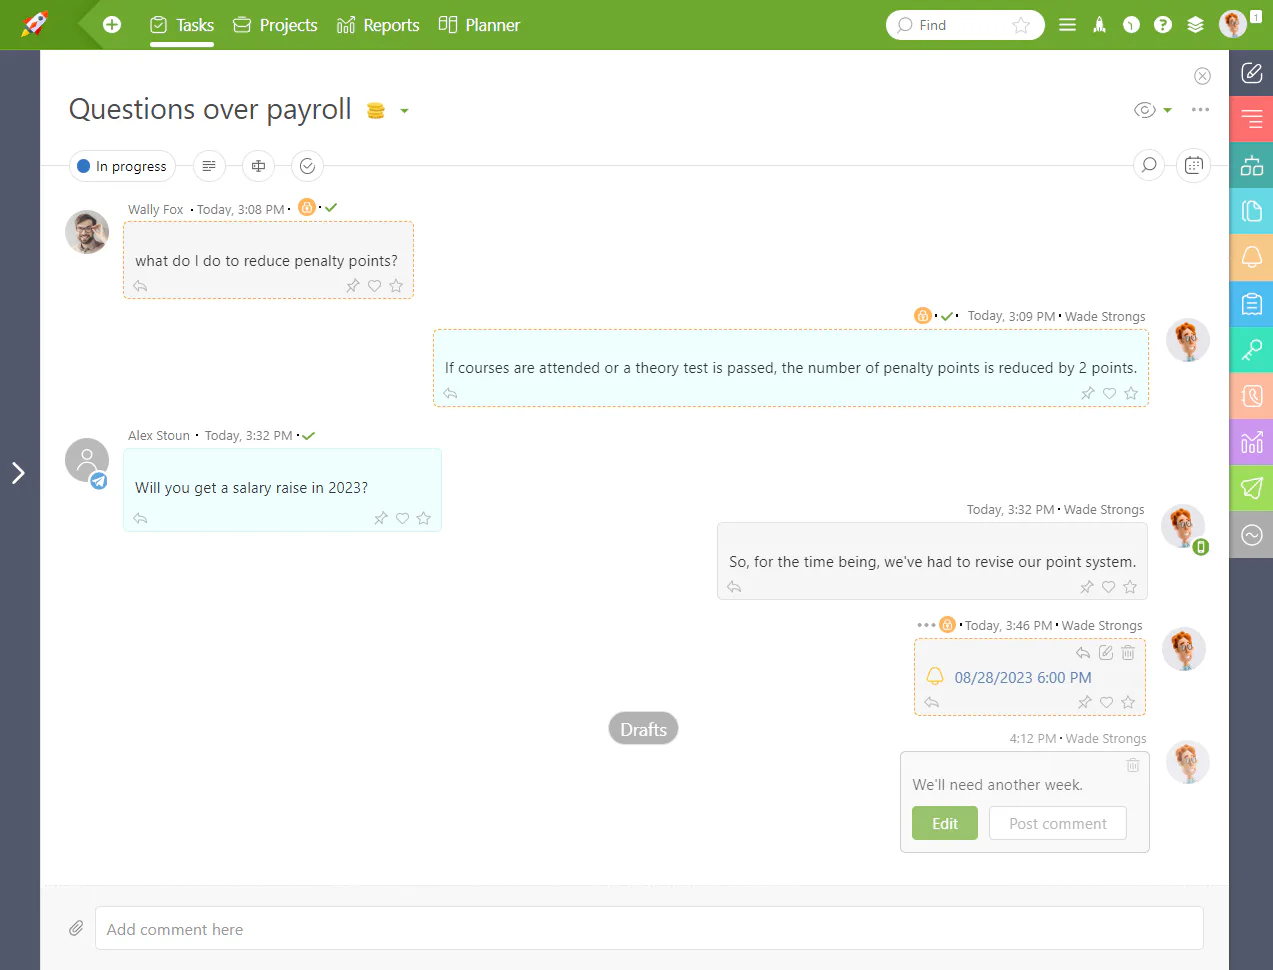
Task: Expand the left sidebar chevron
Action: point(18,473)
